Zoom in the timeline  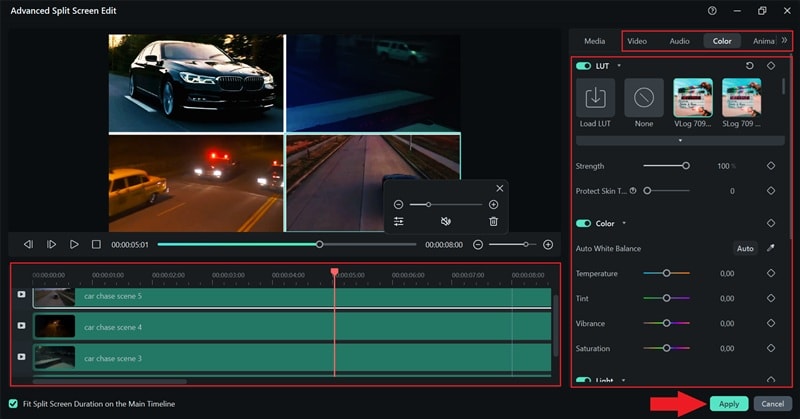click(548, 245)
